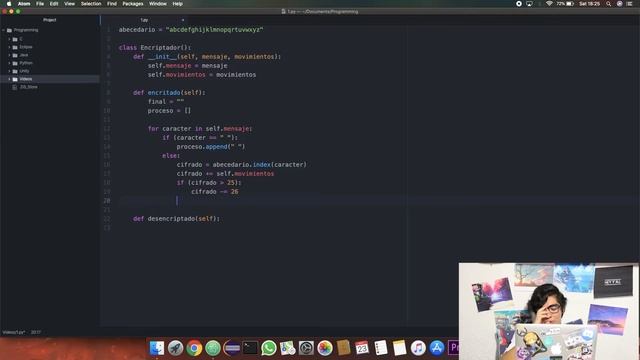Open the Atom editor icon in dock

coord(213,348)
